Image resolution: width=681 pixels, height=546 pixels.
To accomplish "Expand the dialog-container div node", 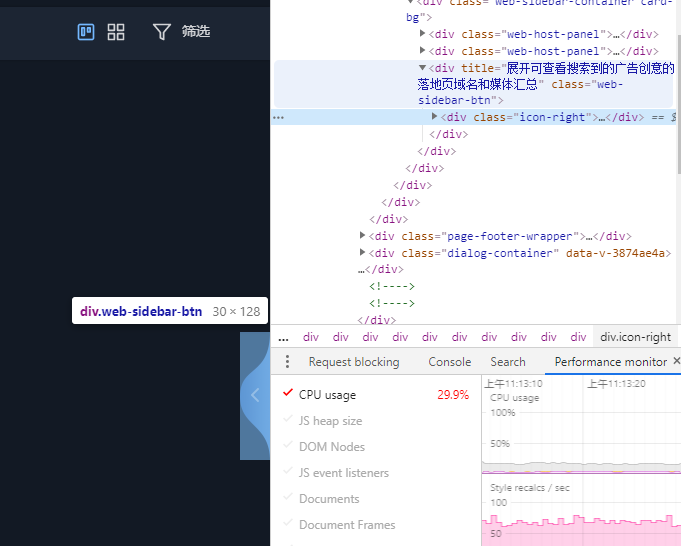I will pos(363,253).
